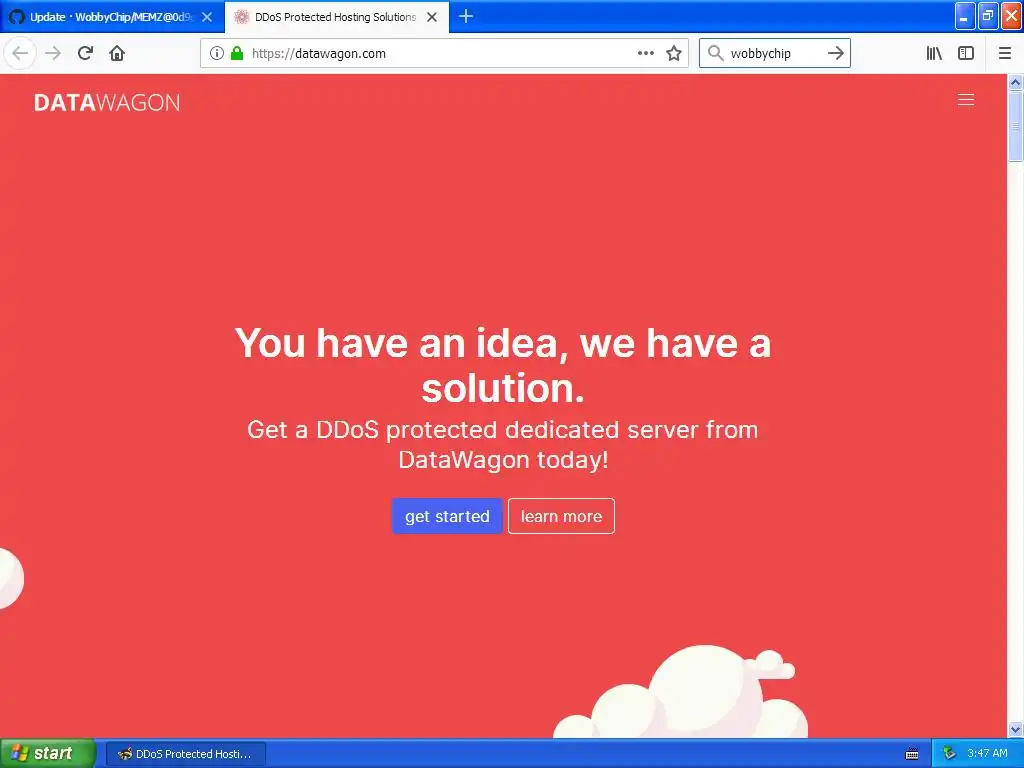This screenshot has width=1024, height=768.
Task: Open a new tab with plus
Action: 466,16
